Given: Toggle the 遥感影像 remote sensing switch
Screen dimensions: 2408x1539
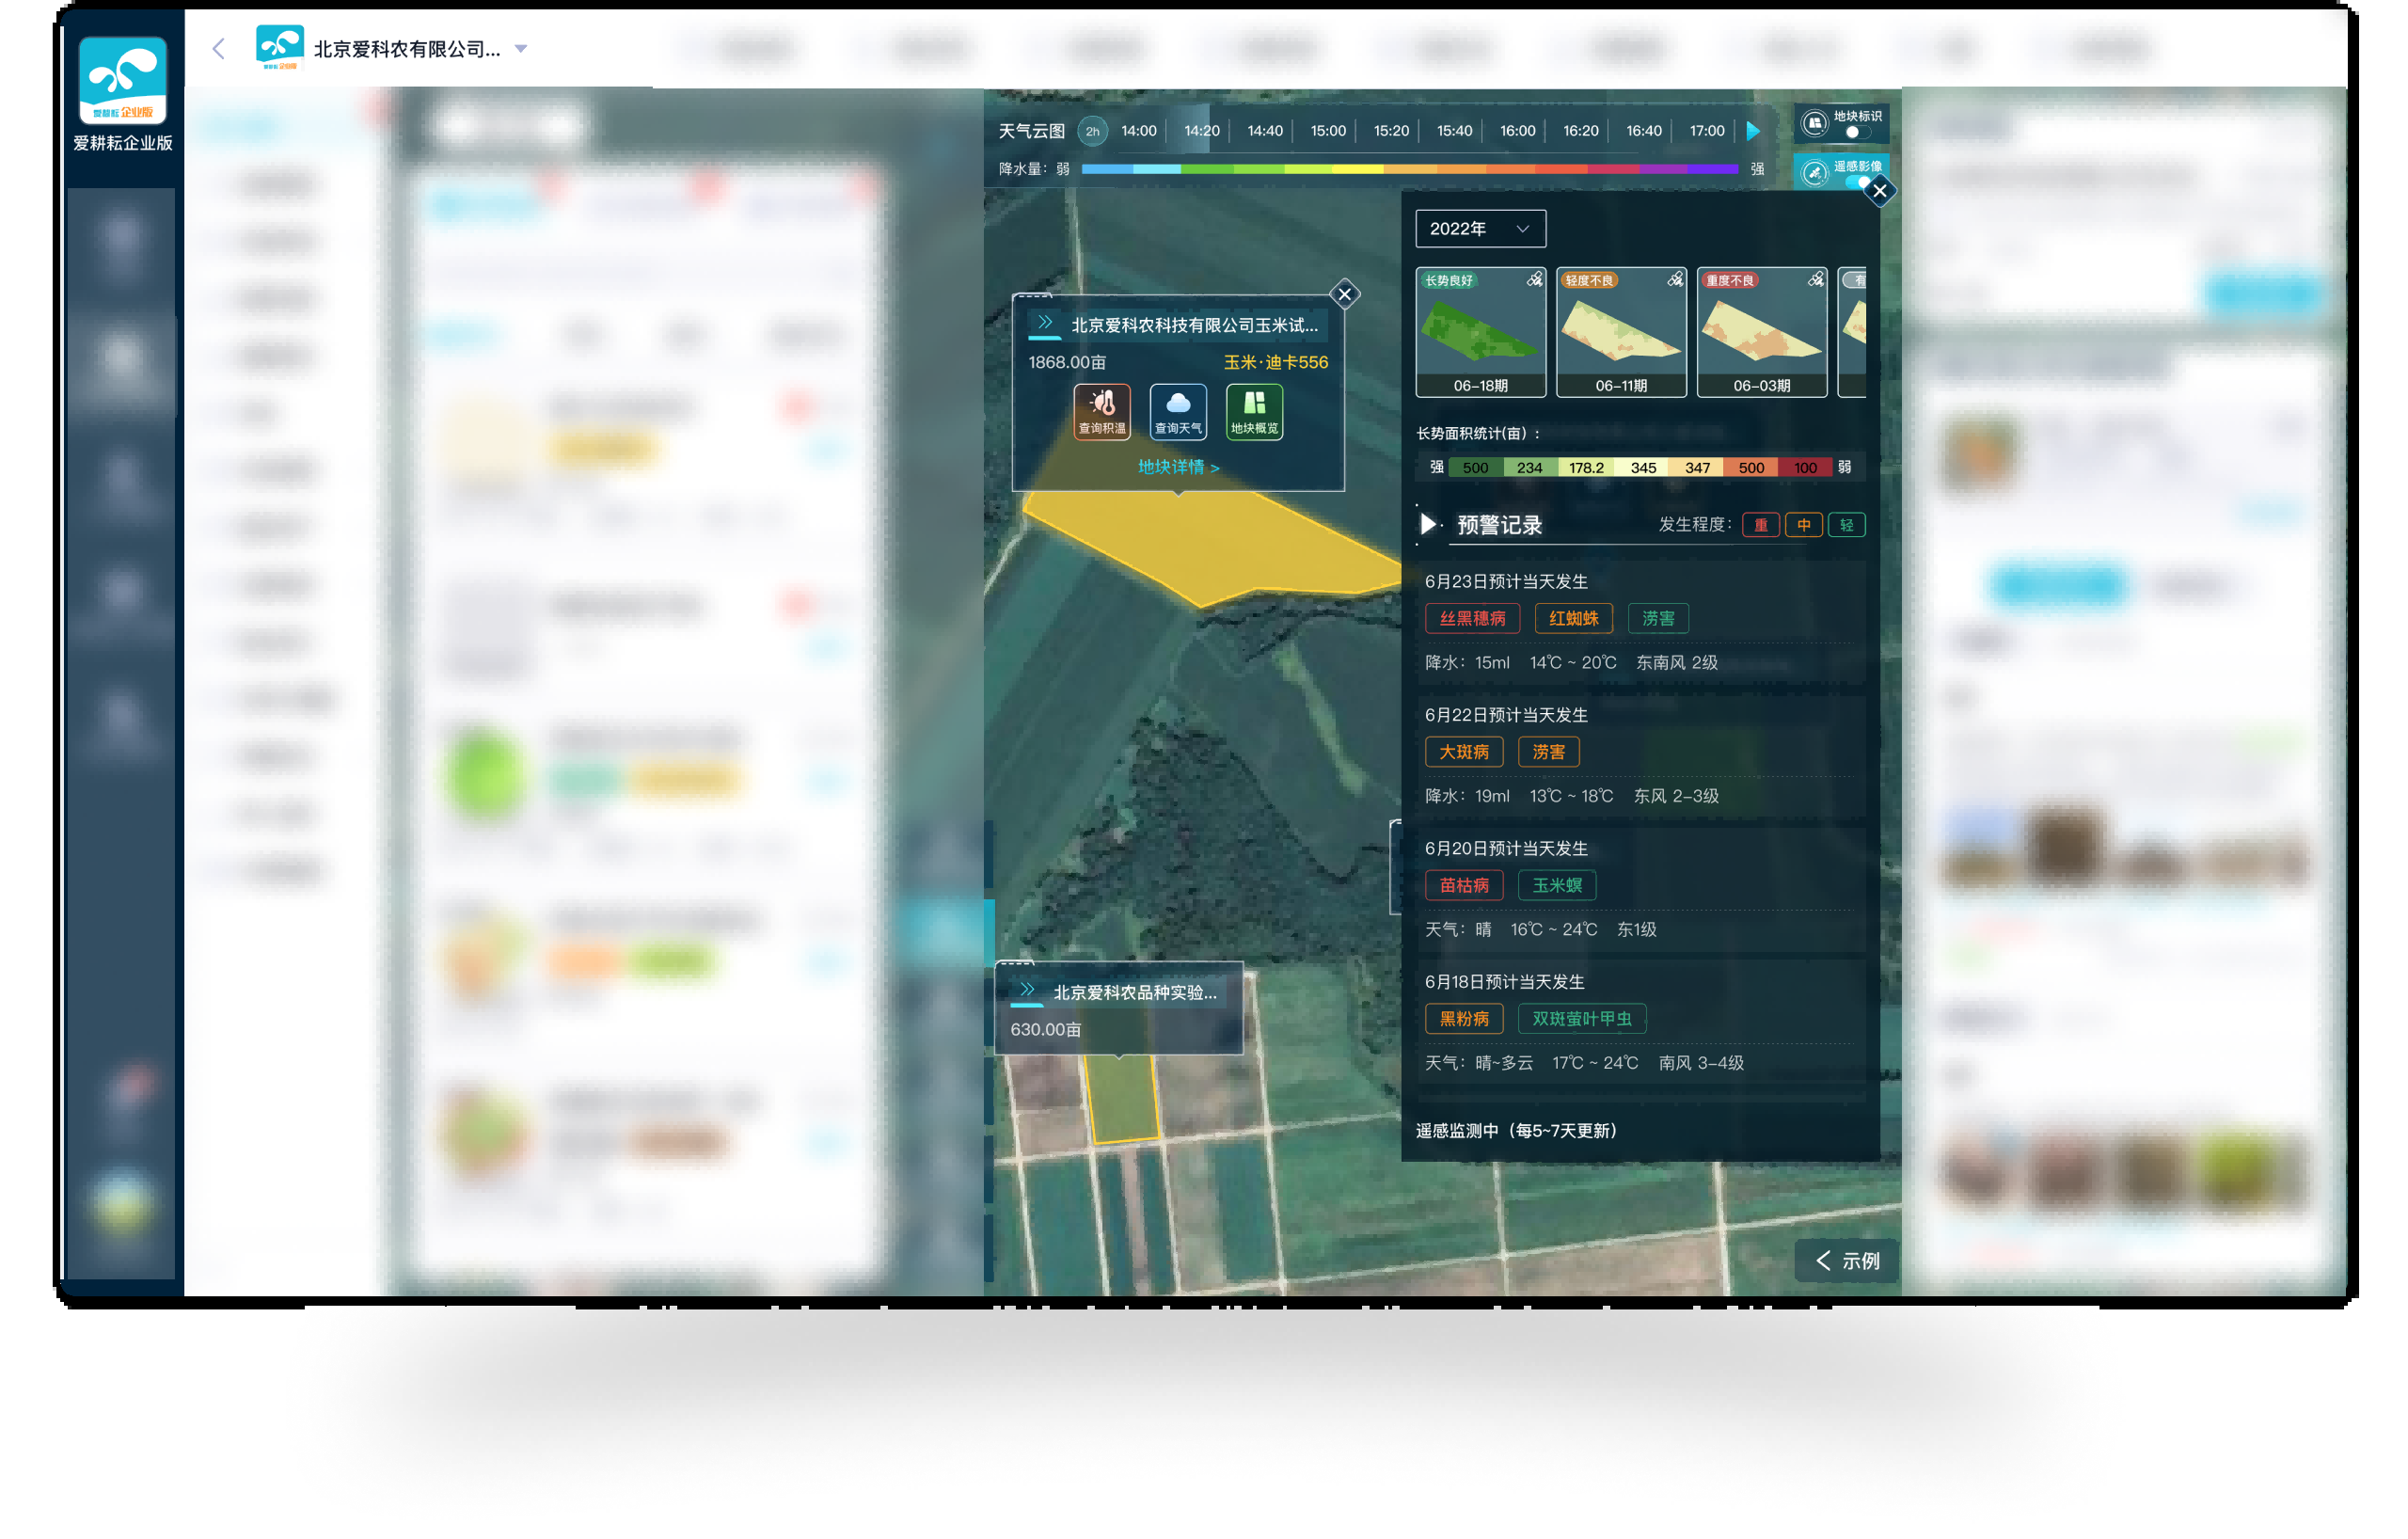Looking at the screenshot, I should 1856,181.
